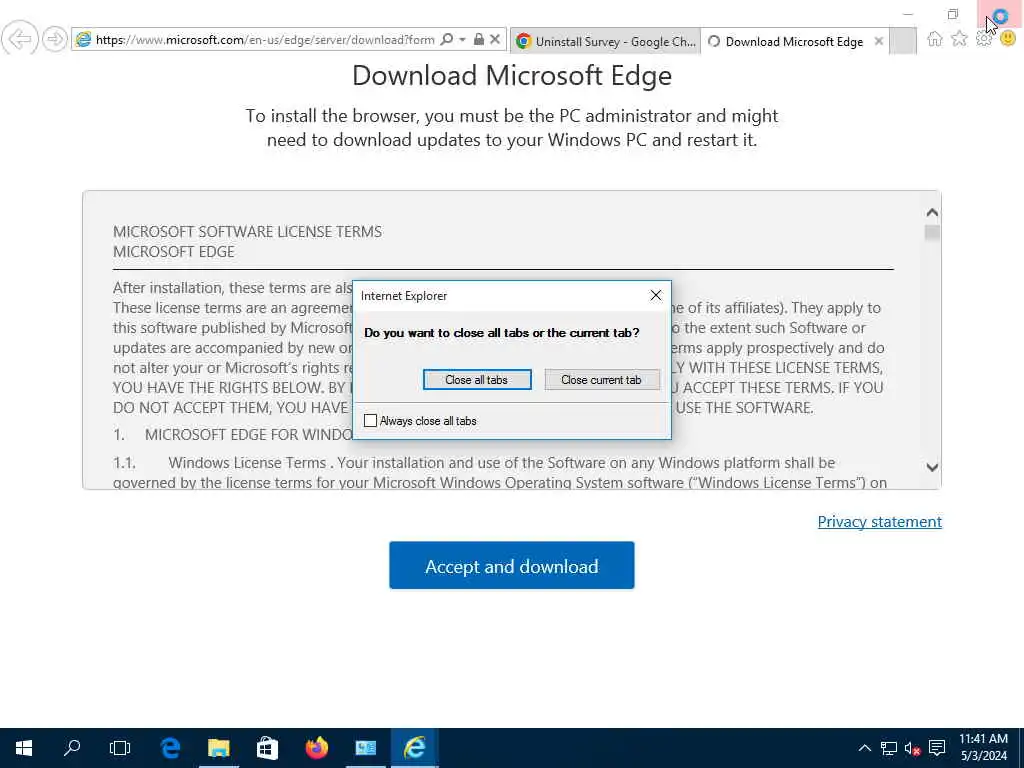
Task: Click the network status tray icon
Action: click(x=888, y=748)
